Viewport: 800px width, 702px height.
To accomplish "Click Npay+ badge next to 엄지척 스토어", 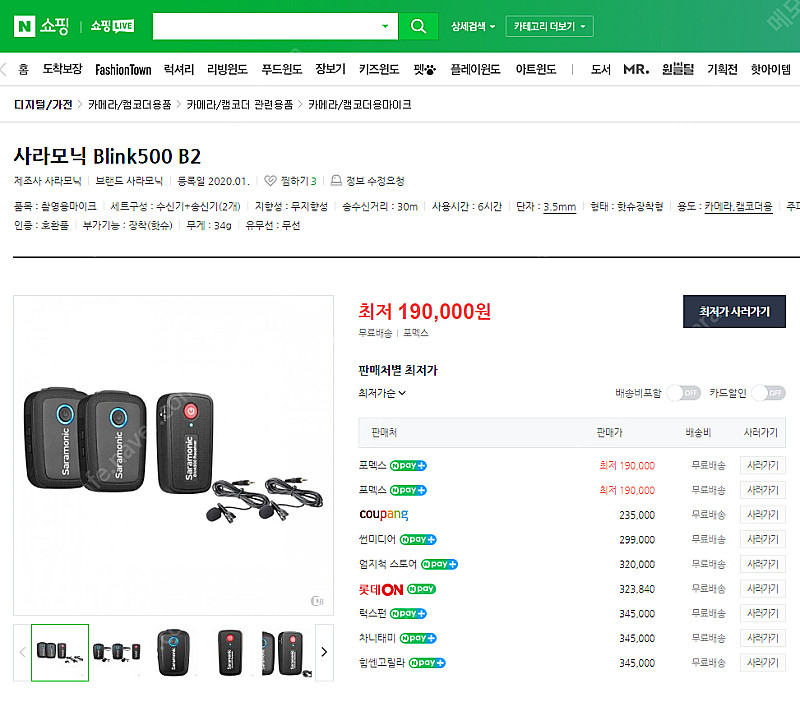I will pos(439,564).
